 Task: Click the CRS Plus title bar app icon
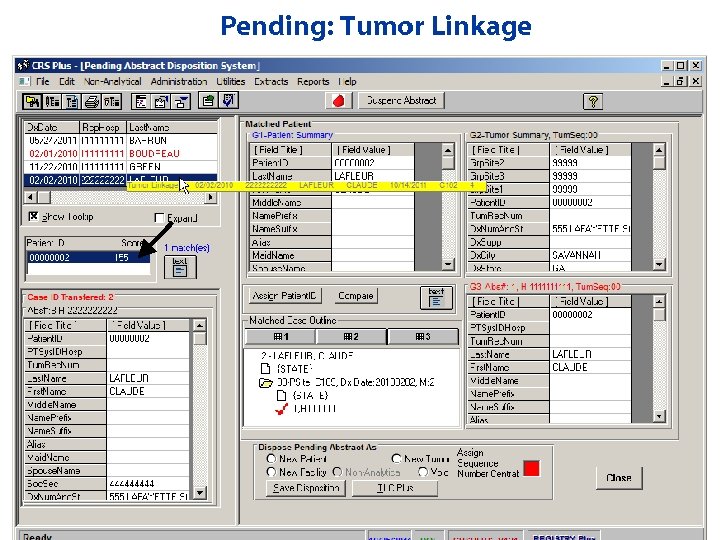(x=23, y=66)
